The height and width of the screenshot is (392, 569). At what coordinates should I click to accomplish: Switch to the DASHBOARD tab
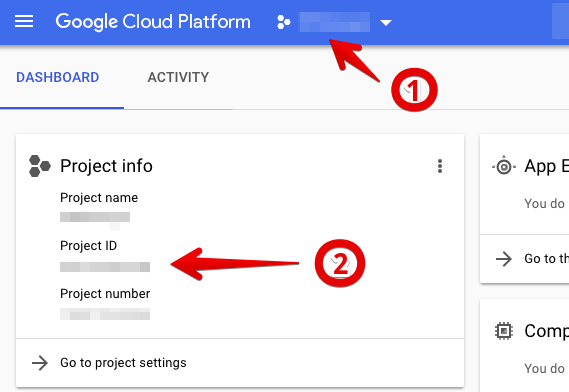pyautogui.click(x=58, y=77)
